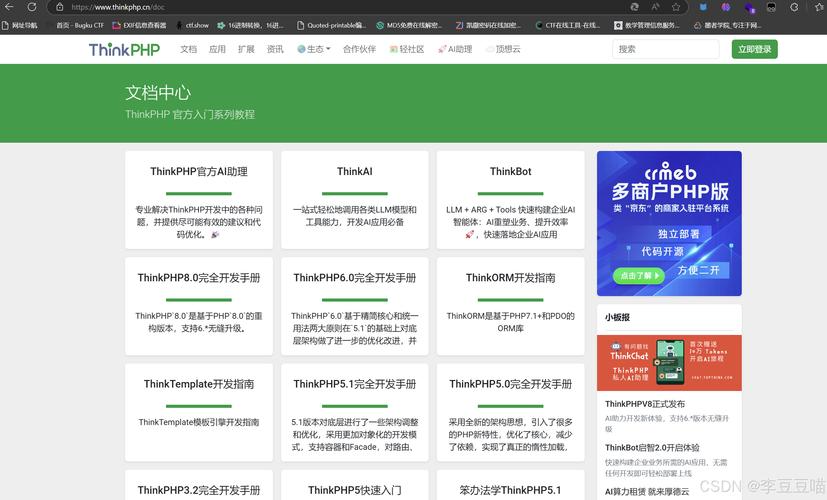This screenshot has height=500, width=827.
Task: Click the ThinkChat orange banner
Action: click(669, 363)
